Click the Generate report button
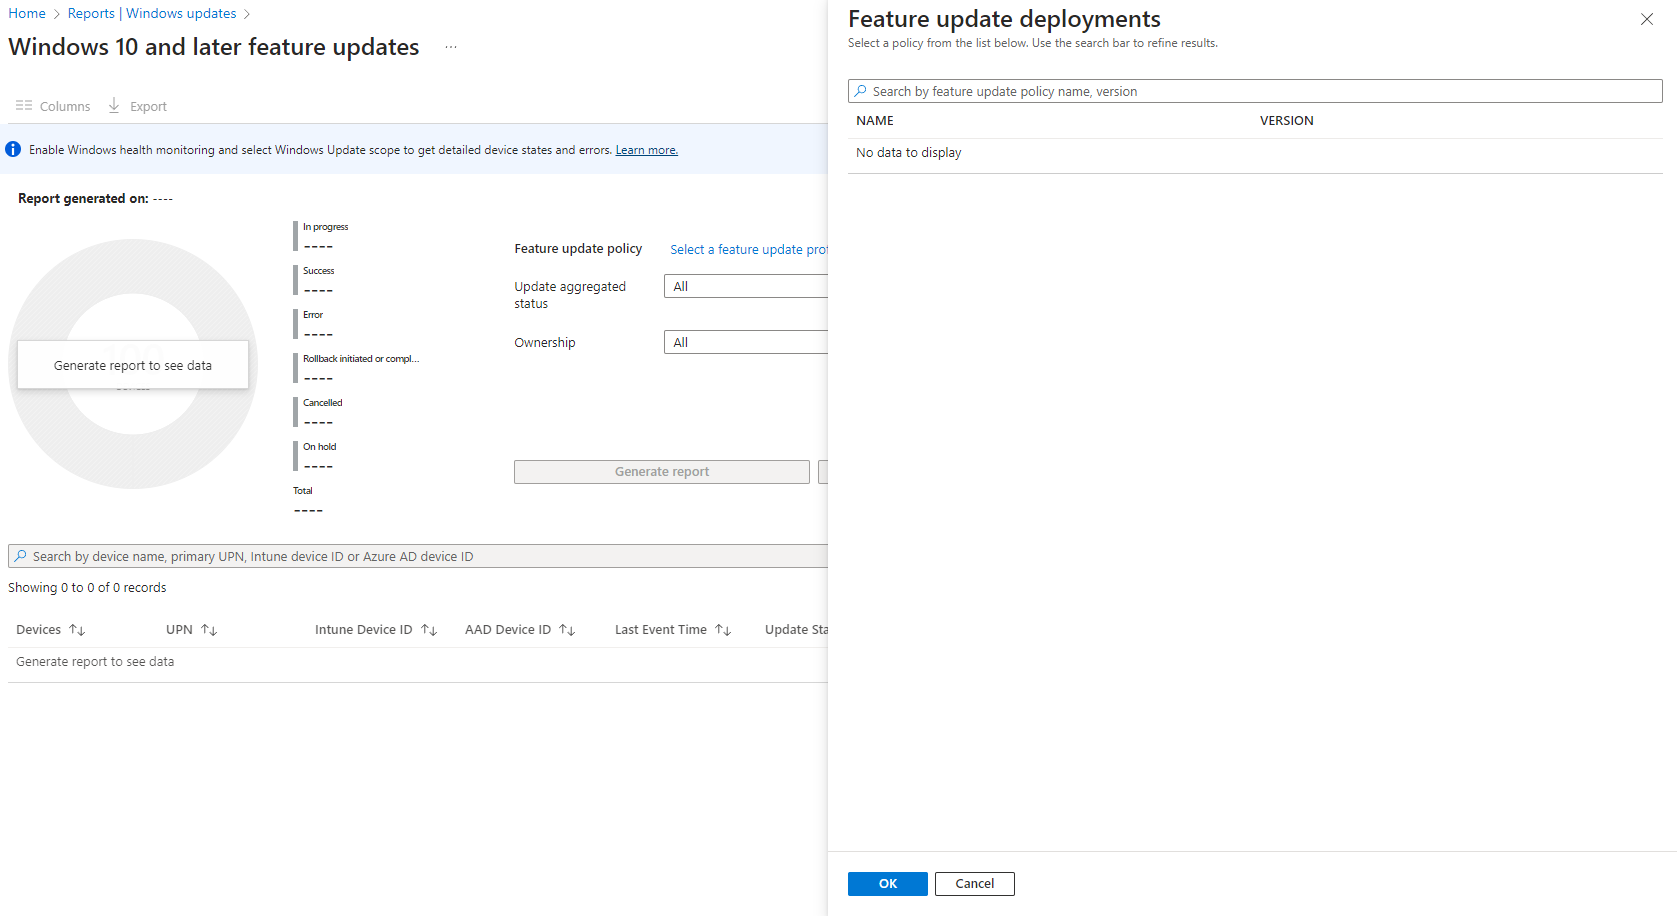This screenshot has width=1677, height=916. tap(662, 472)
